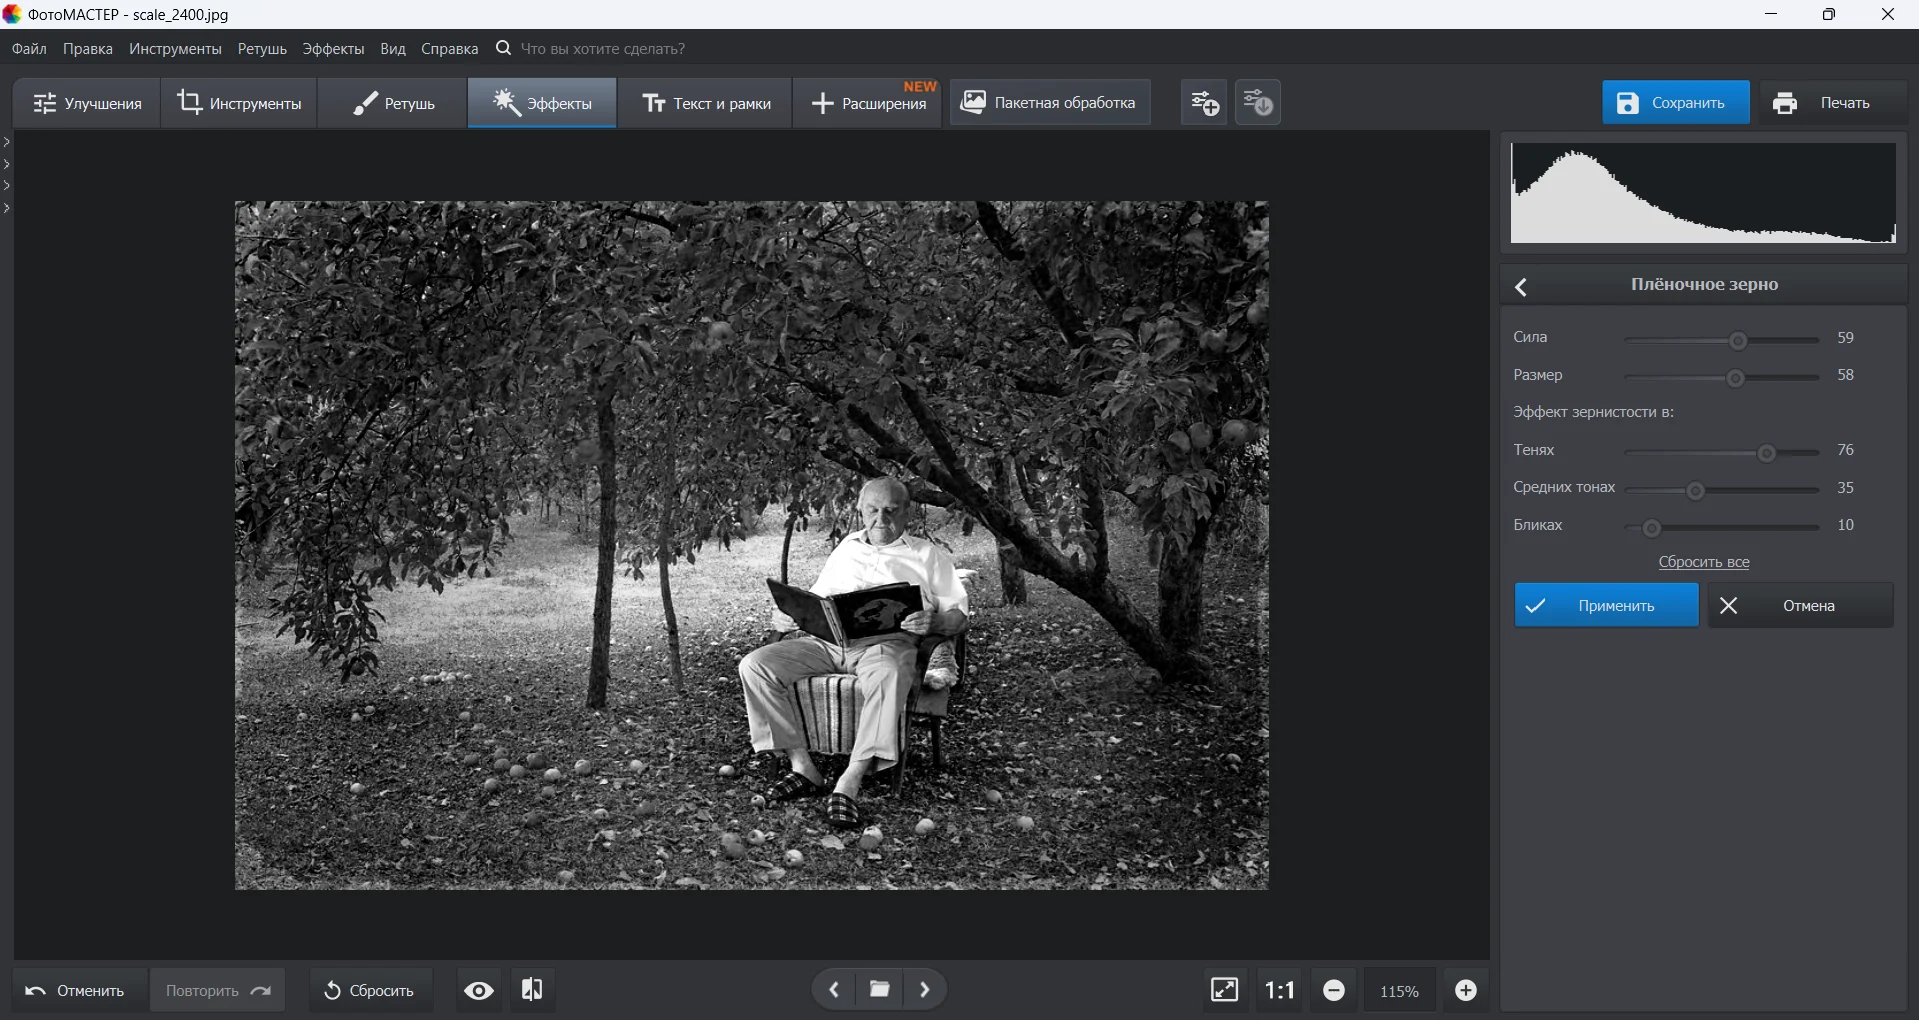Adjust the Бликах slider
Screen dimensions: 1919x1020
[1652, 528]
